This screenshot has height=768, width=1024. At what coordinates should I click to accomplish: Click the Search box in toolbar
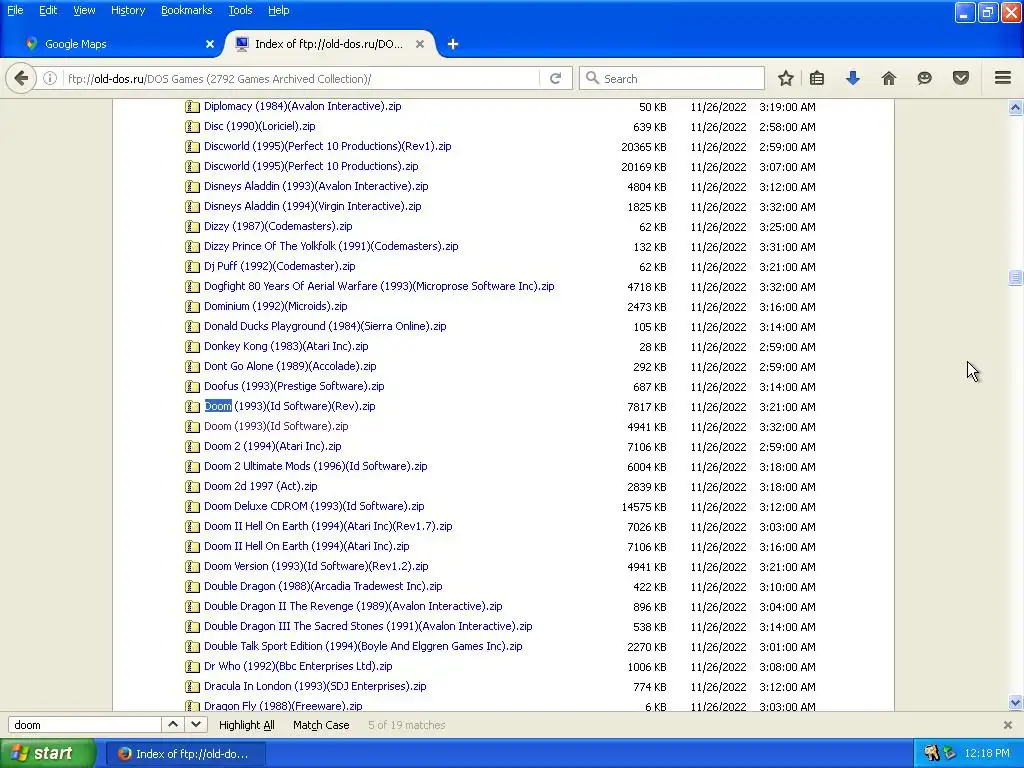tap(671, 78)
